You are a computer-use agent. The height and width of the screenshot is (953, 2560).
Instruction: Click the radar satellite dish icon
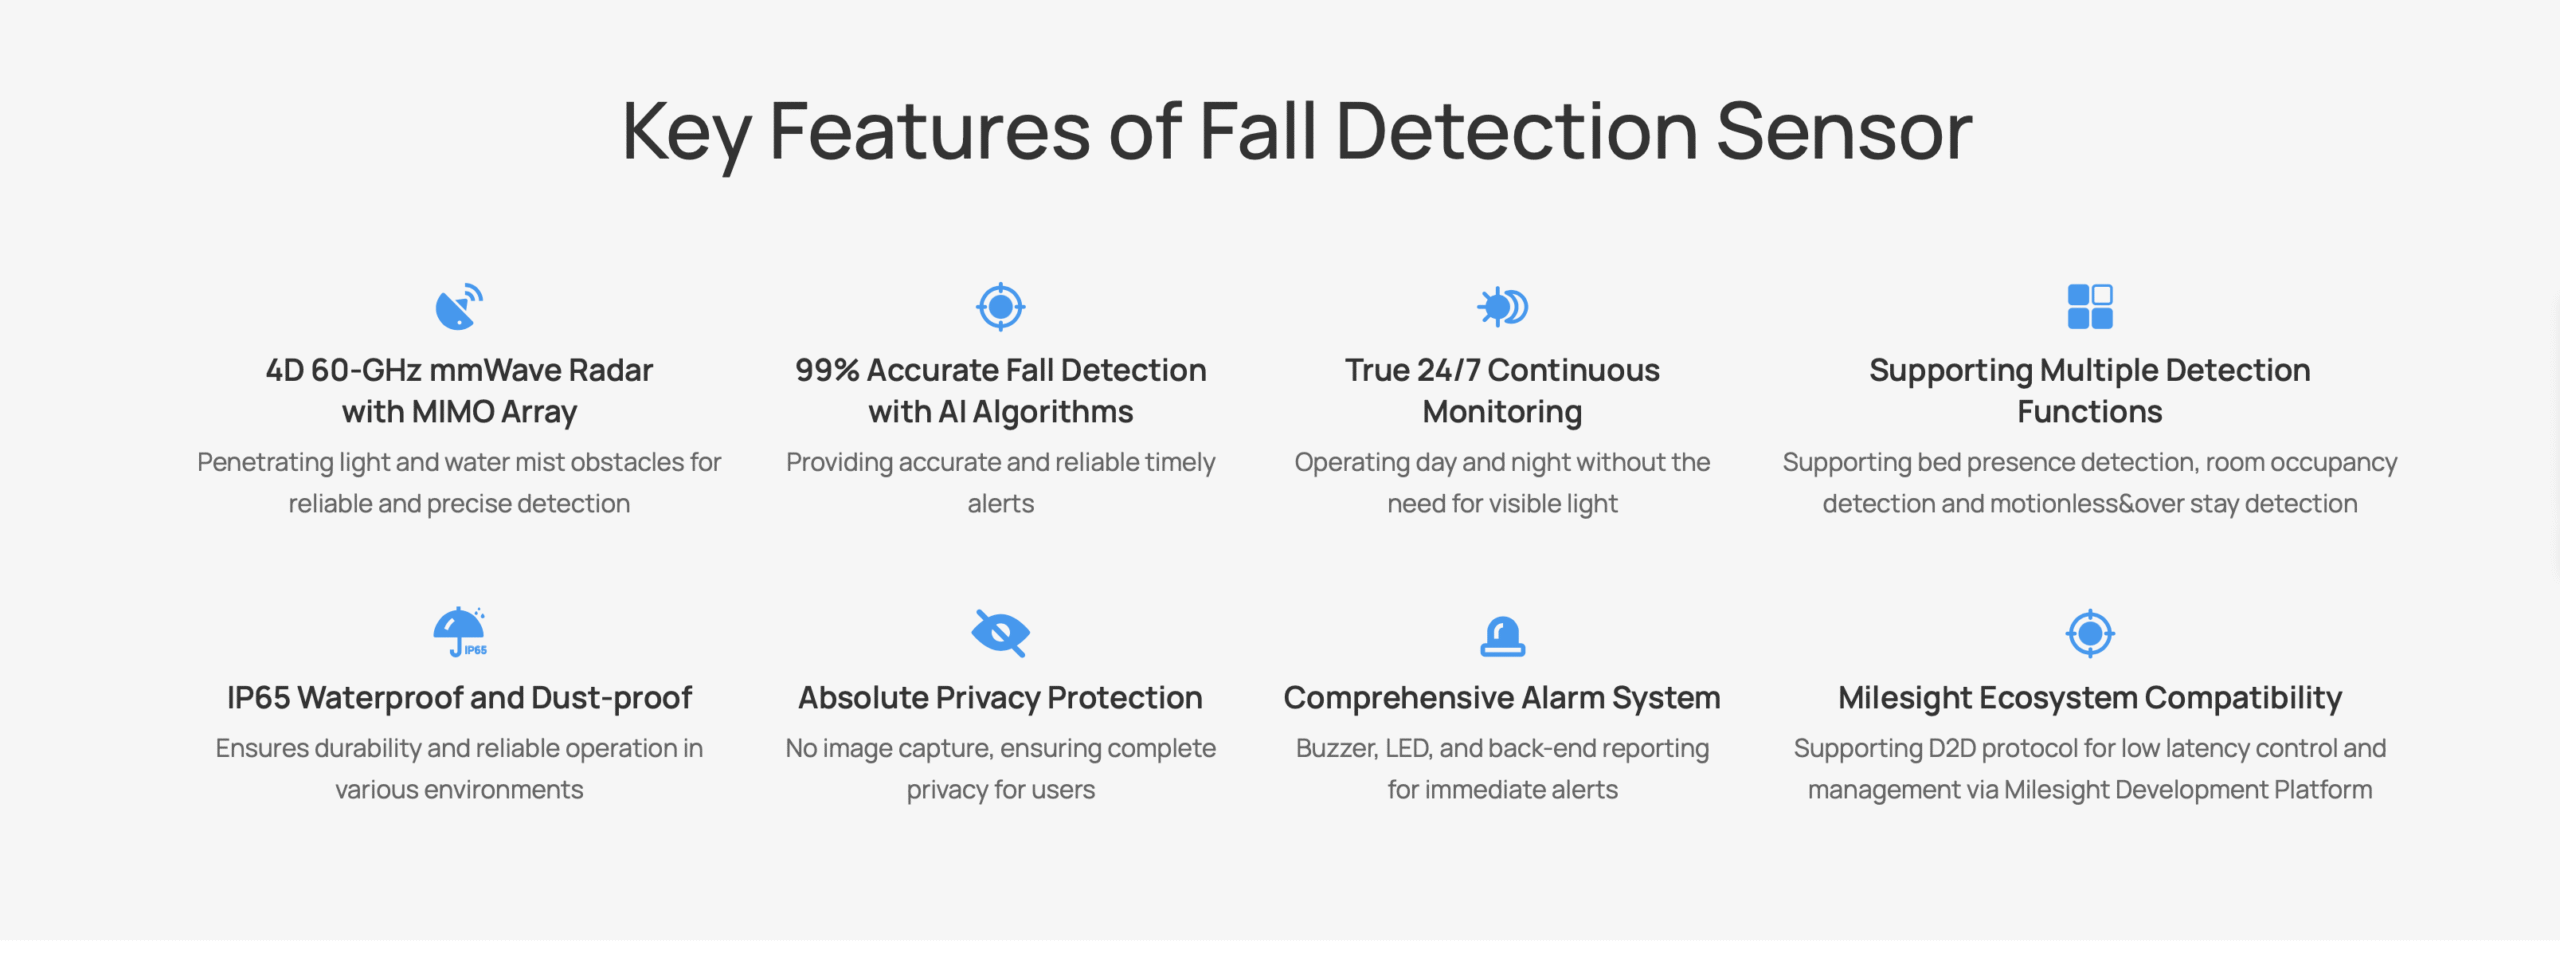(x=459, y=307)
